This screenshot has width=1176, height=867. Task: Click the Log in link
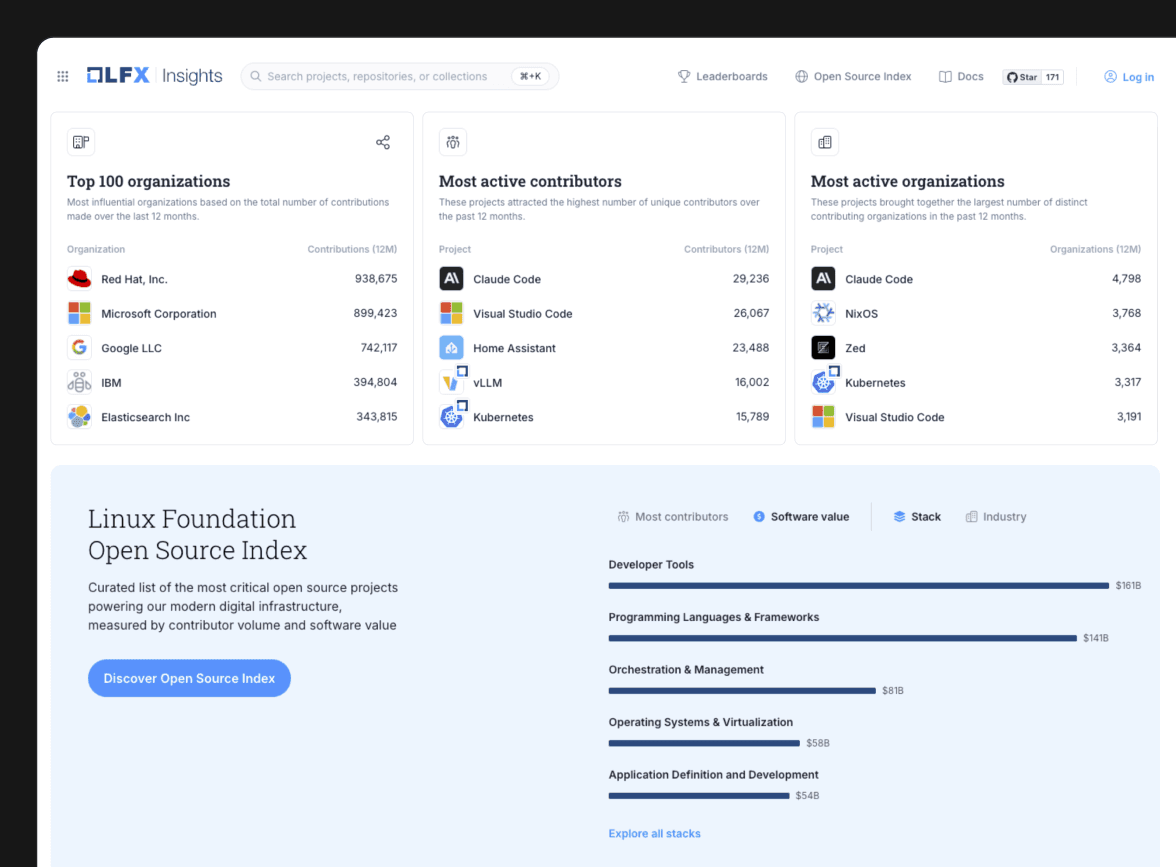pos(1129,76)
